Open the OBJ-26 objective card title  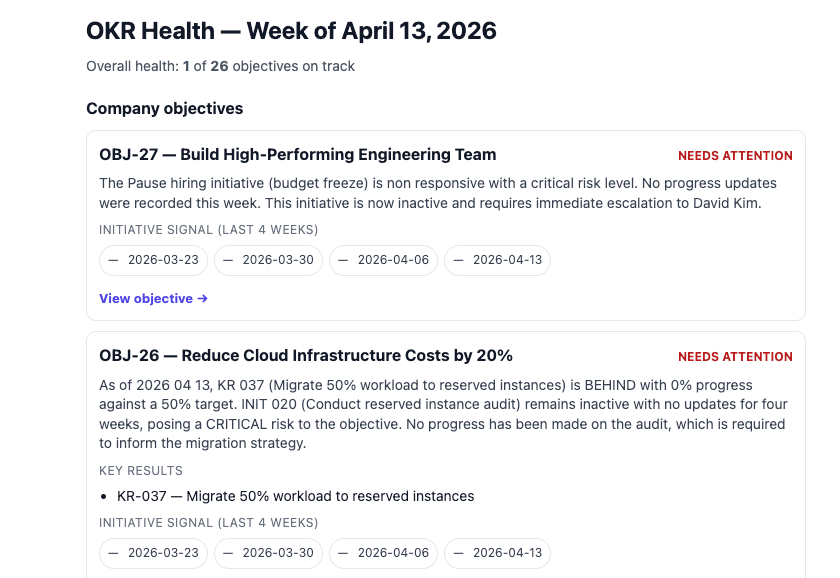pos(305,355)
